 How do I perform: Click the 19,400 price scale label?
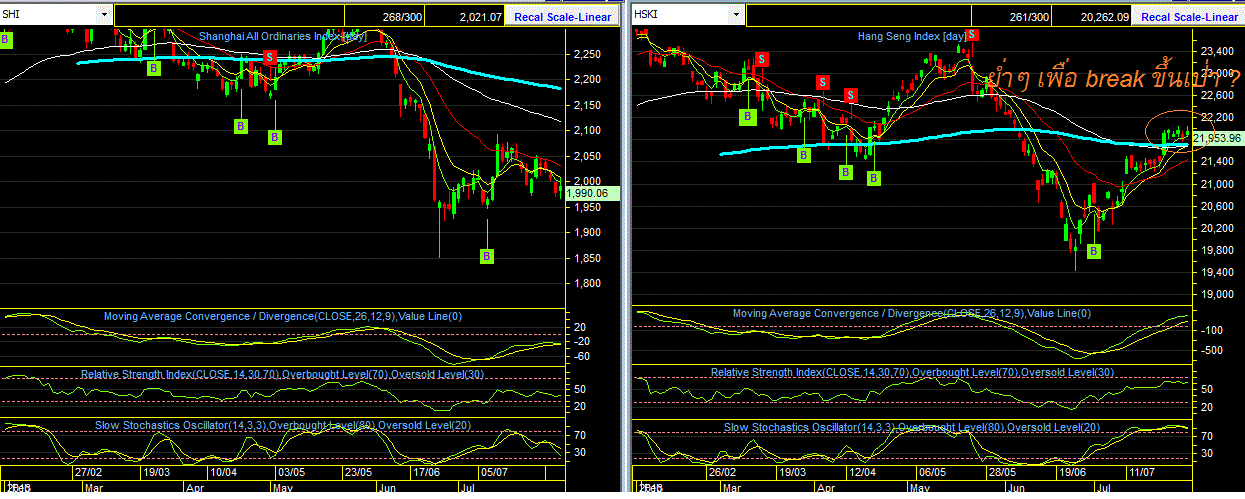[1219, 273]
